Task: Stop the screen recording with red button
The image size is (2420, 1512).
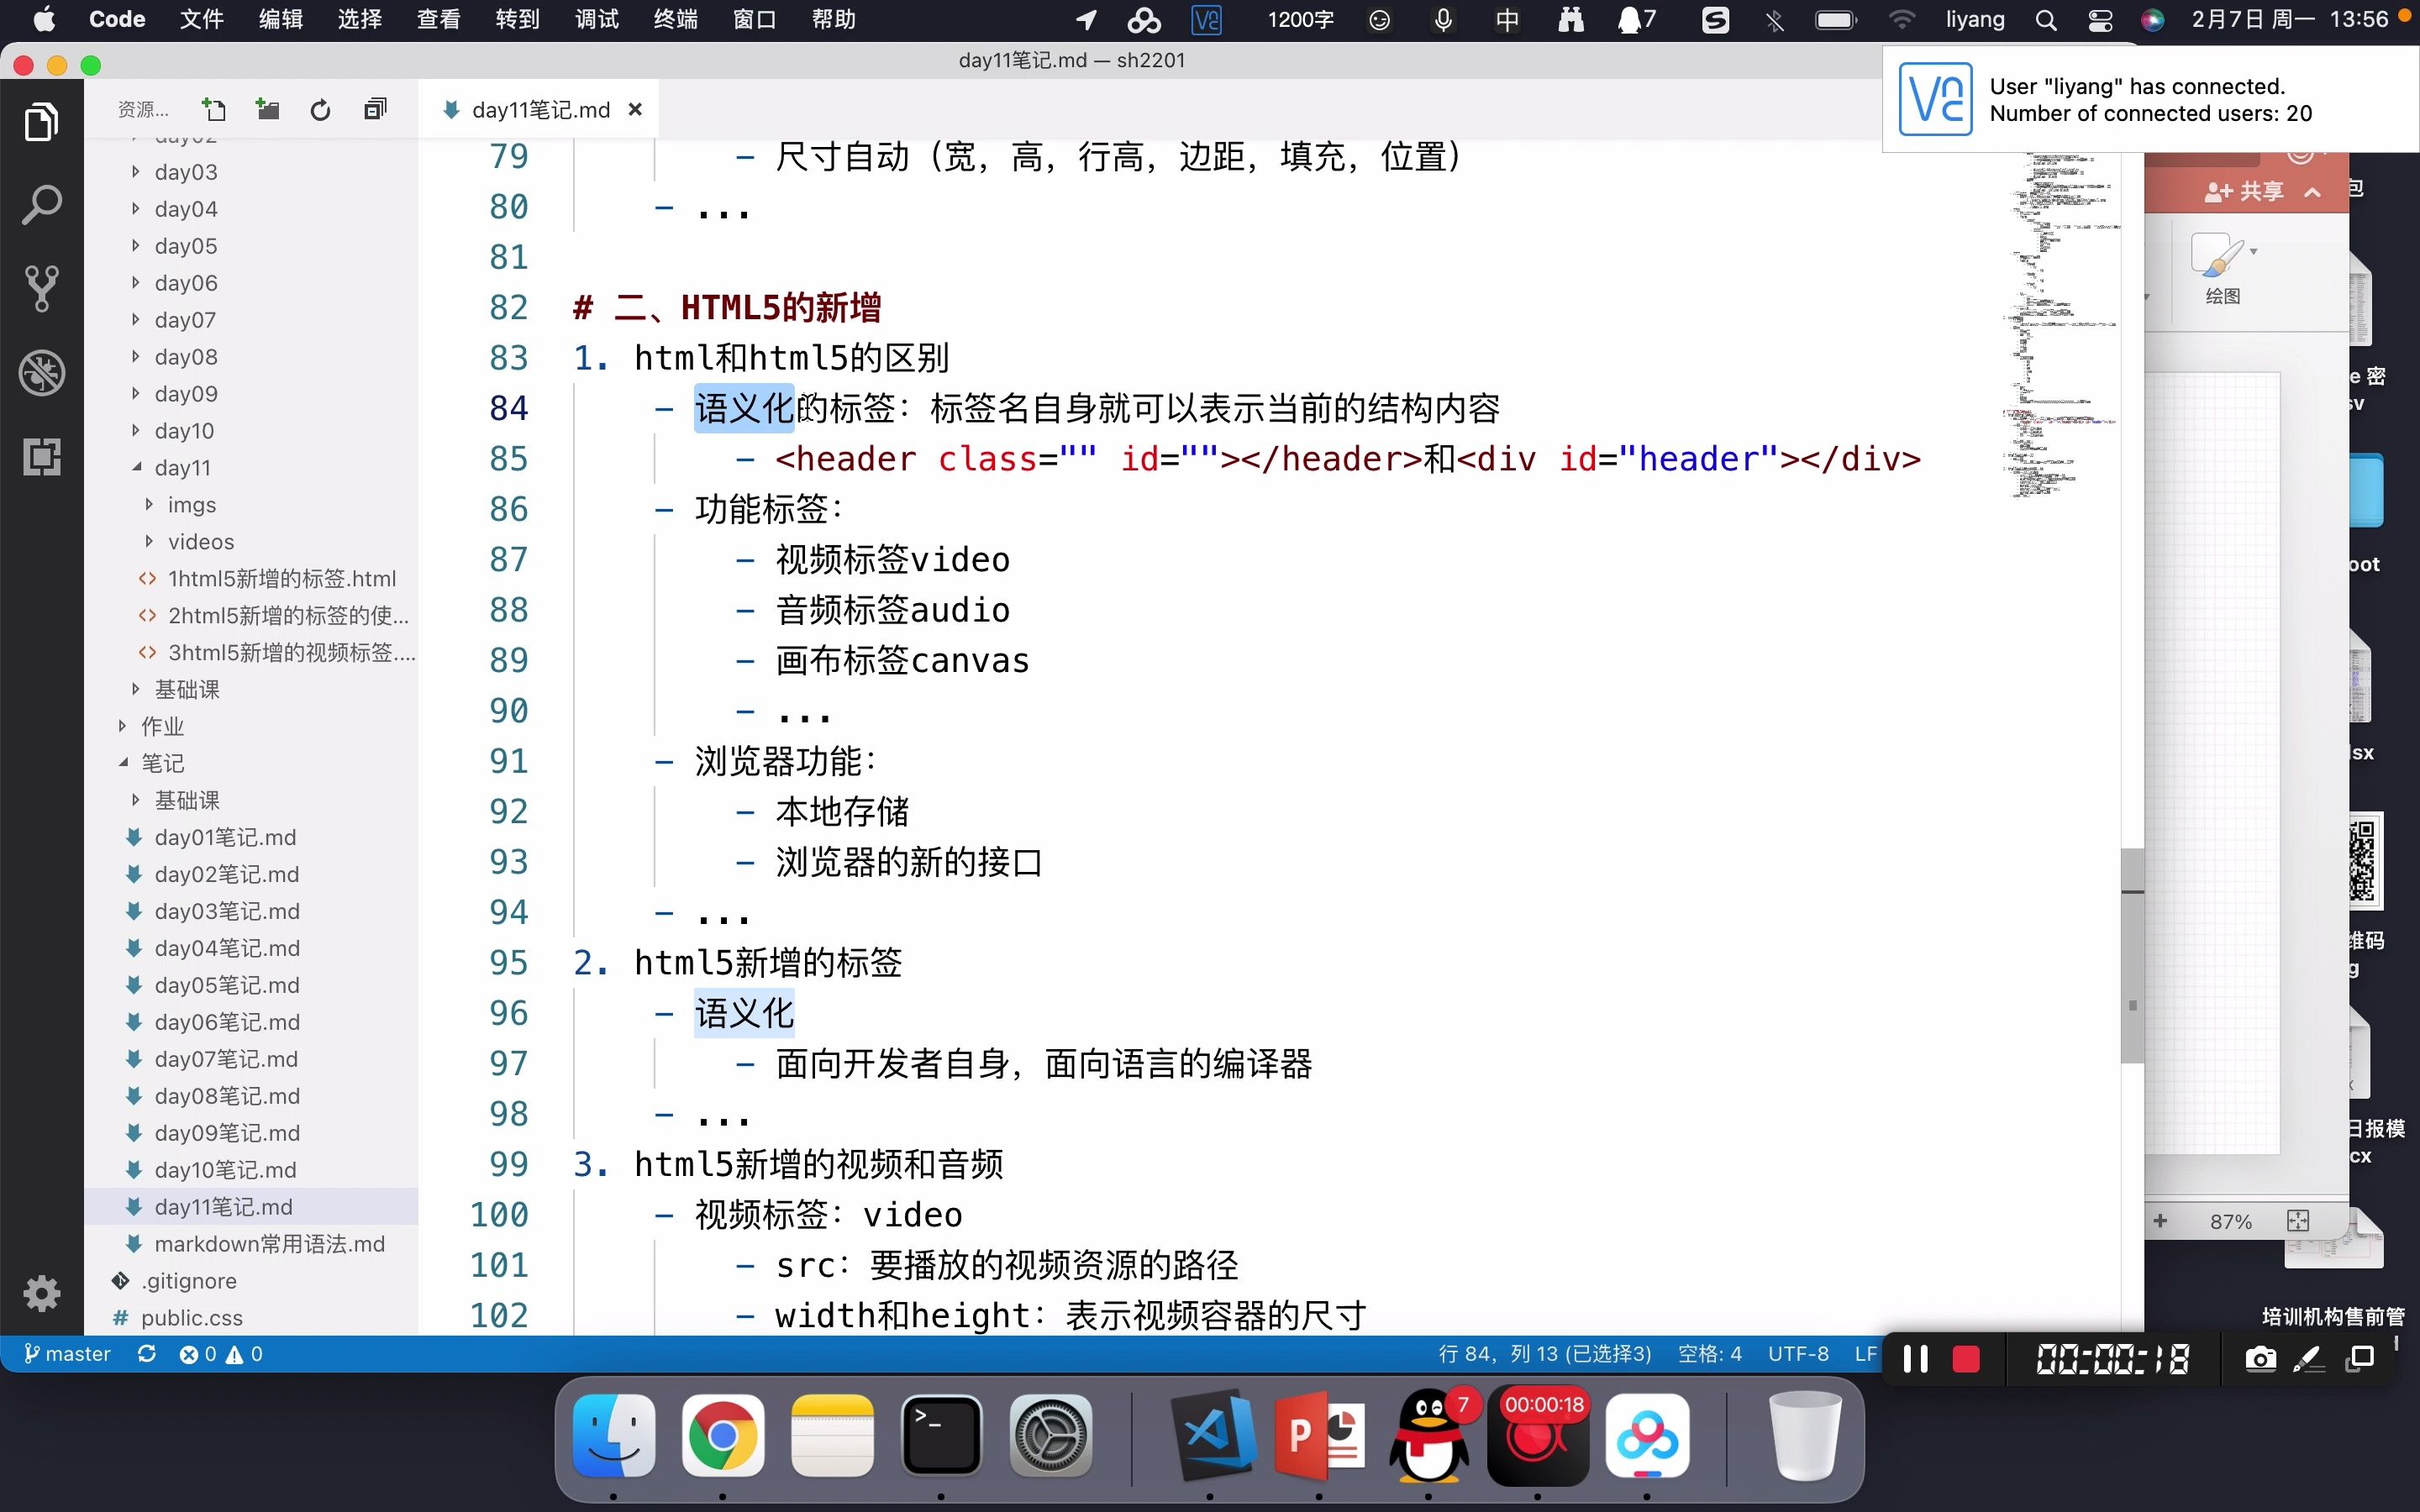Action: click(1965, 1358)
